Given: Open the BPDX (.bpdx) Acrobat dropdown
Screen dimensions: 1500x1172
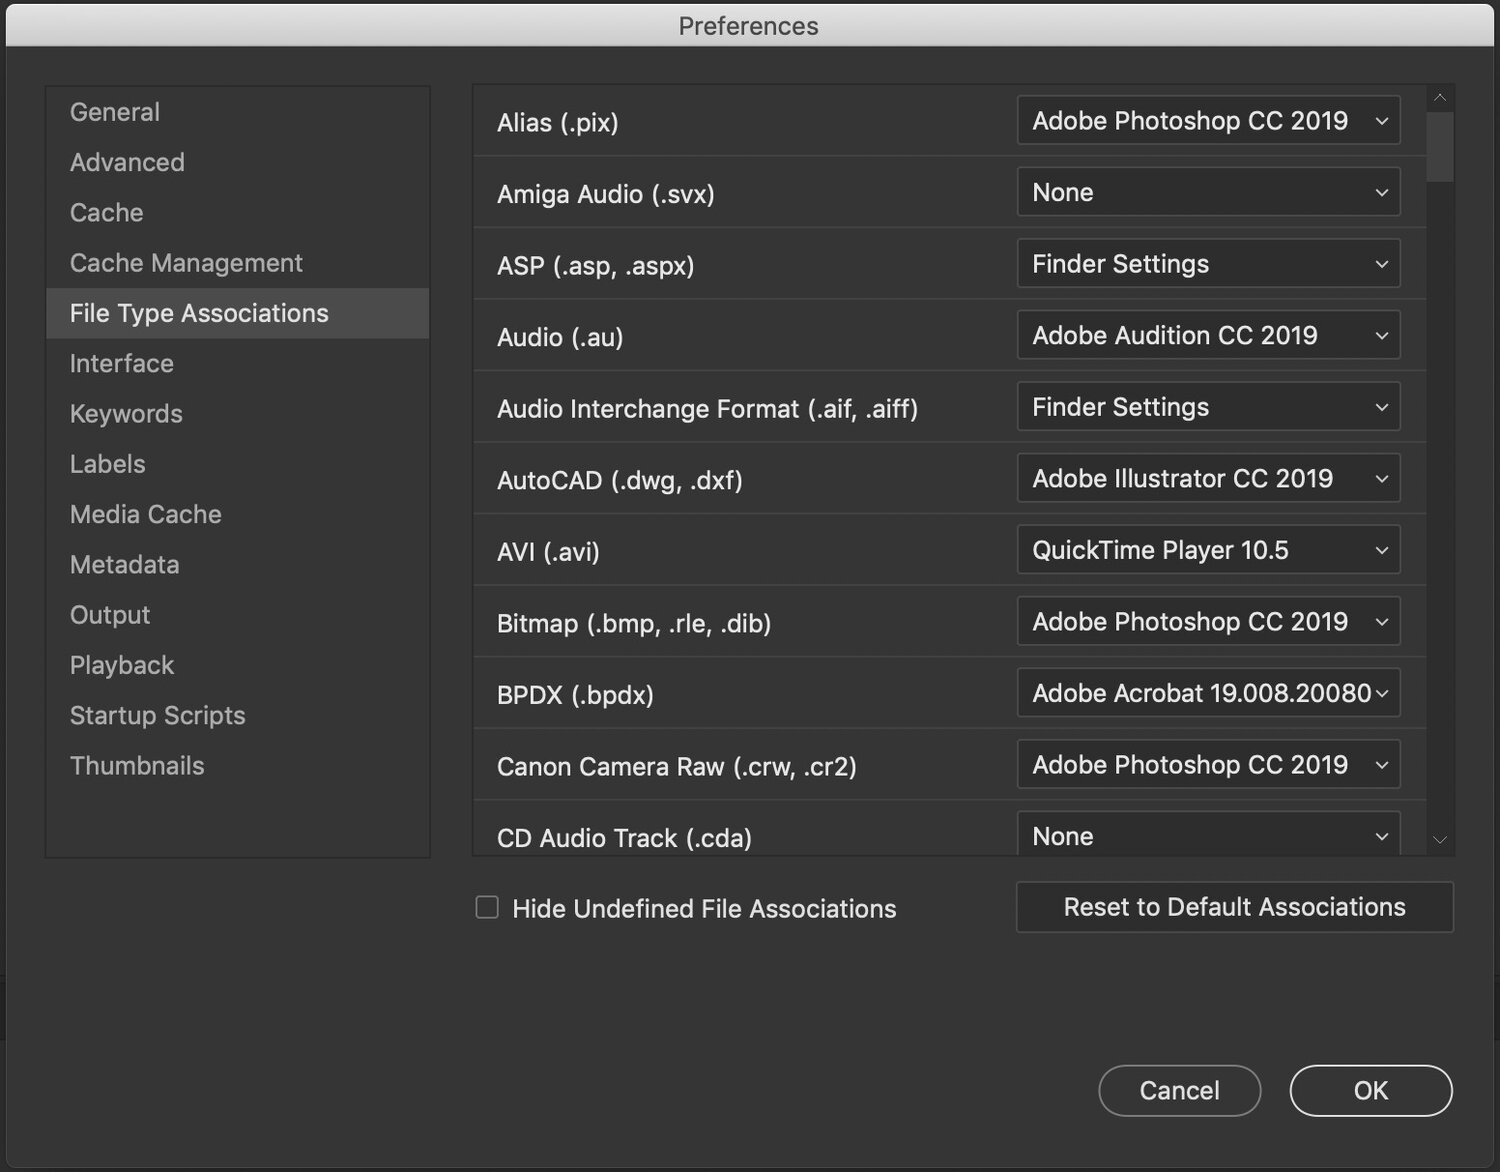Looking at the screenshot, I should (1208, 694).
